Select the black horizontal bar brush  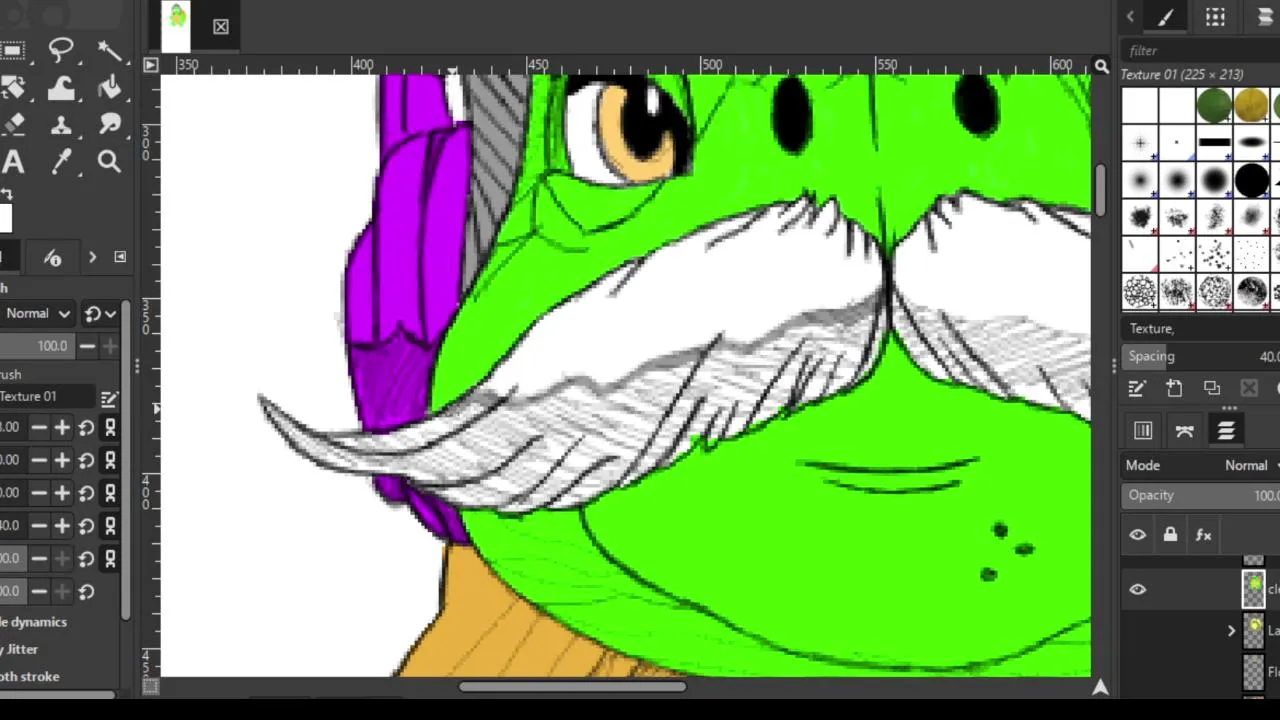[x=1214, y=143]
